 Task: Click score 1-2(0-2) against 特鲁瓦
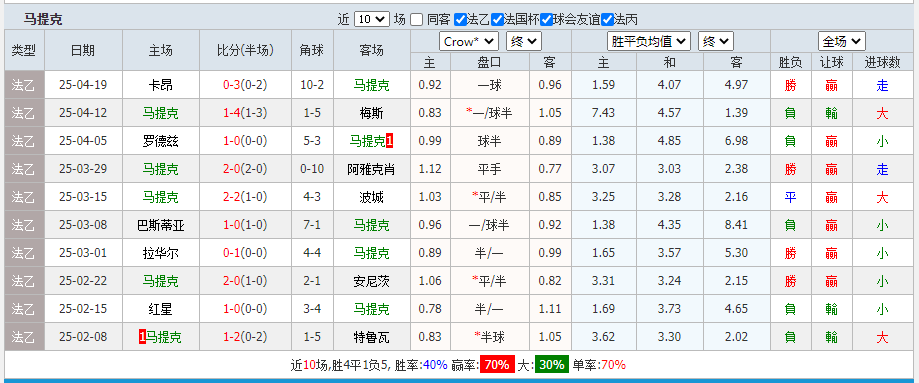click(x=245, y=337)
